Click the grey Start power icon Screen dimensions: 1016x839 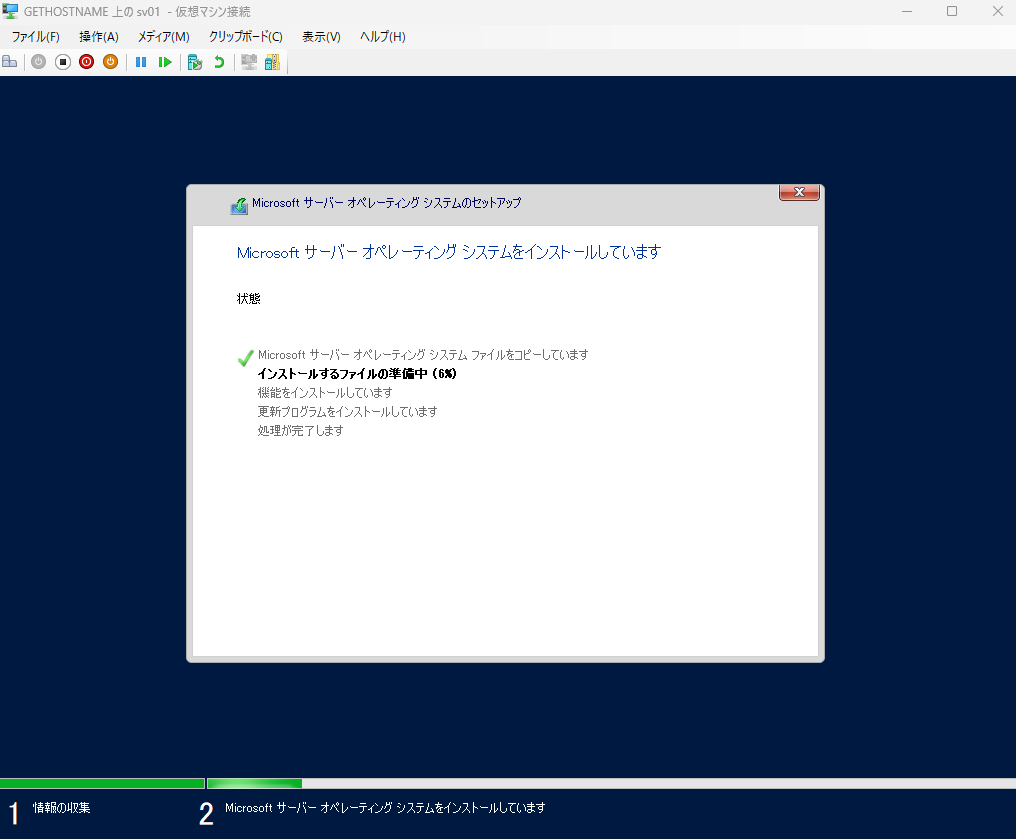click(x=39, y=62)
